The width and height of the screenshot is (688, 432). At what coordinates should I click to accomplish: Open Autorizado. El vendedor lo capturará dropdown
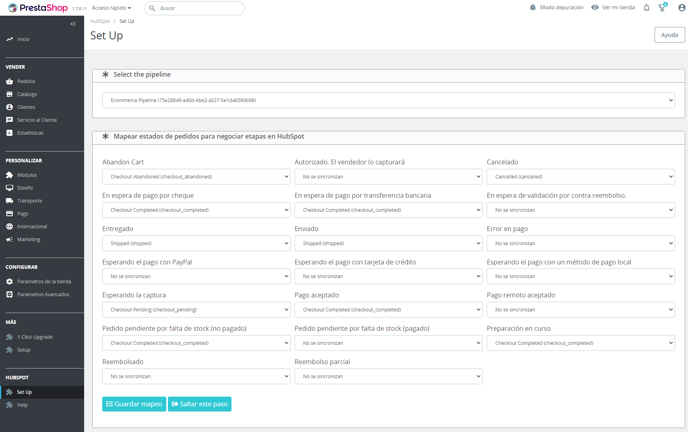coord(388,177)
